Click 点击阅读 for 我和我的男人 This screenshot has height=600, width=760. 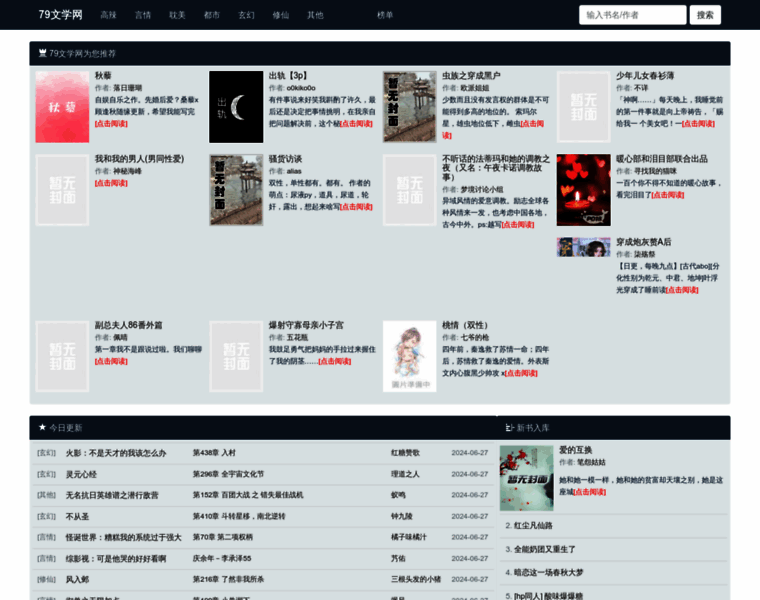[x=111, y=183]
